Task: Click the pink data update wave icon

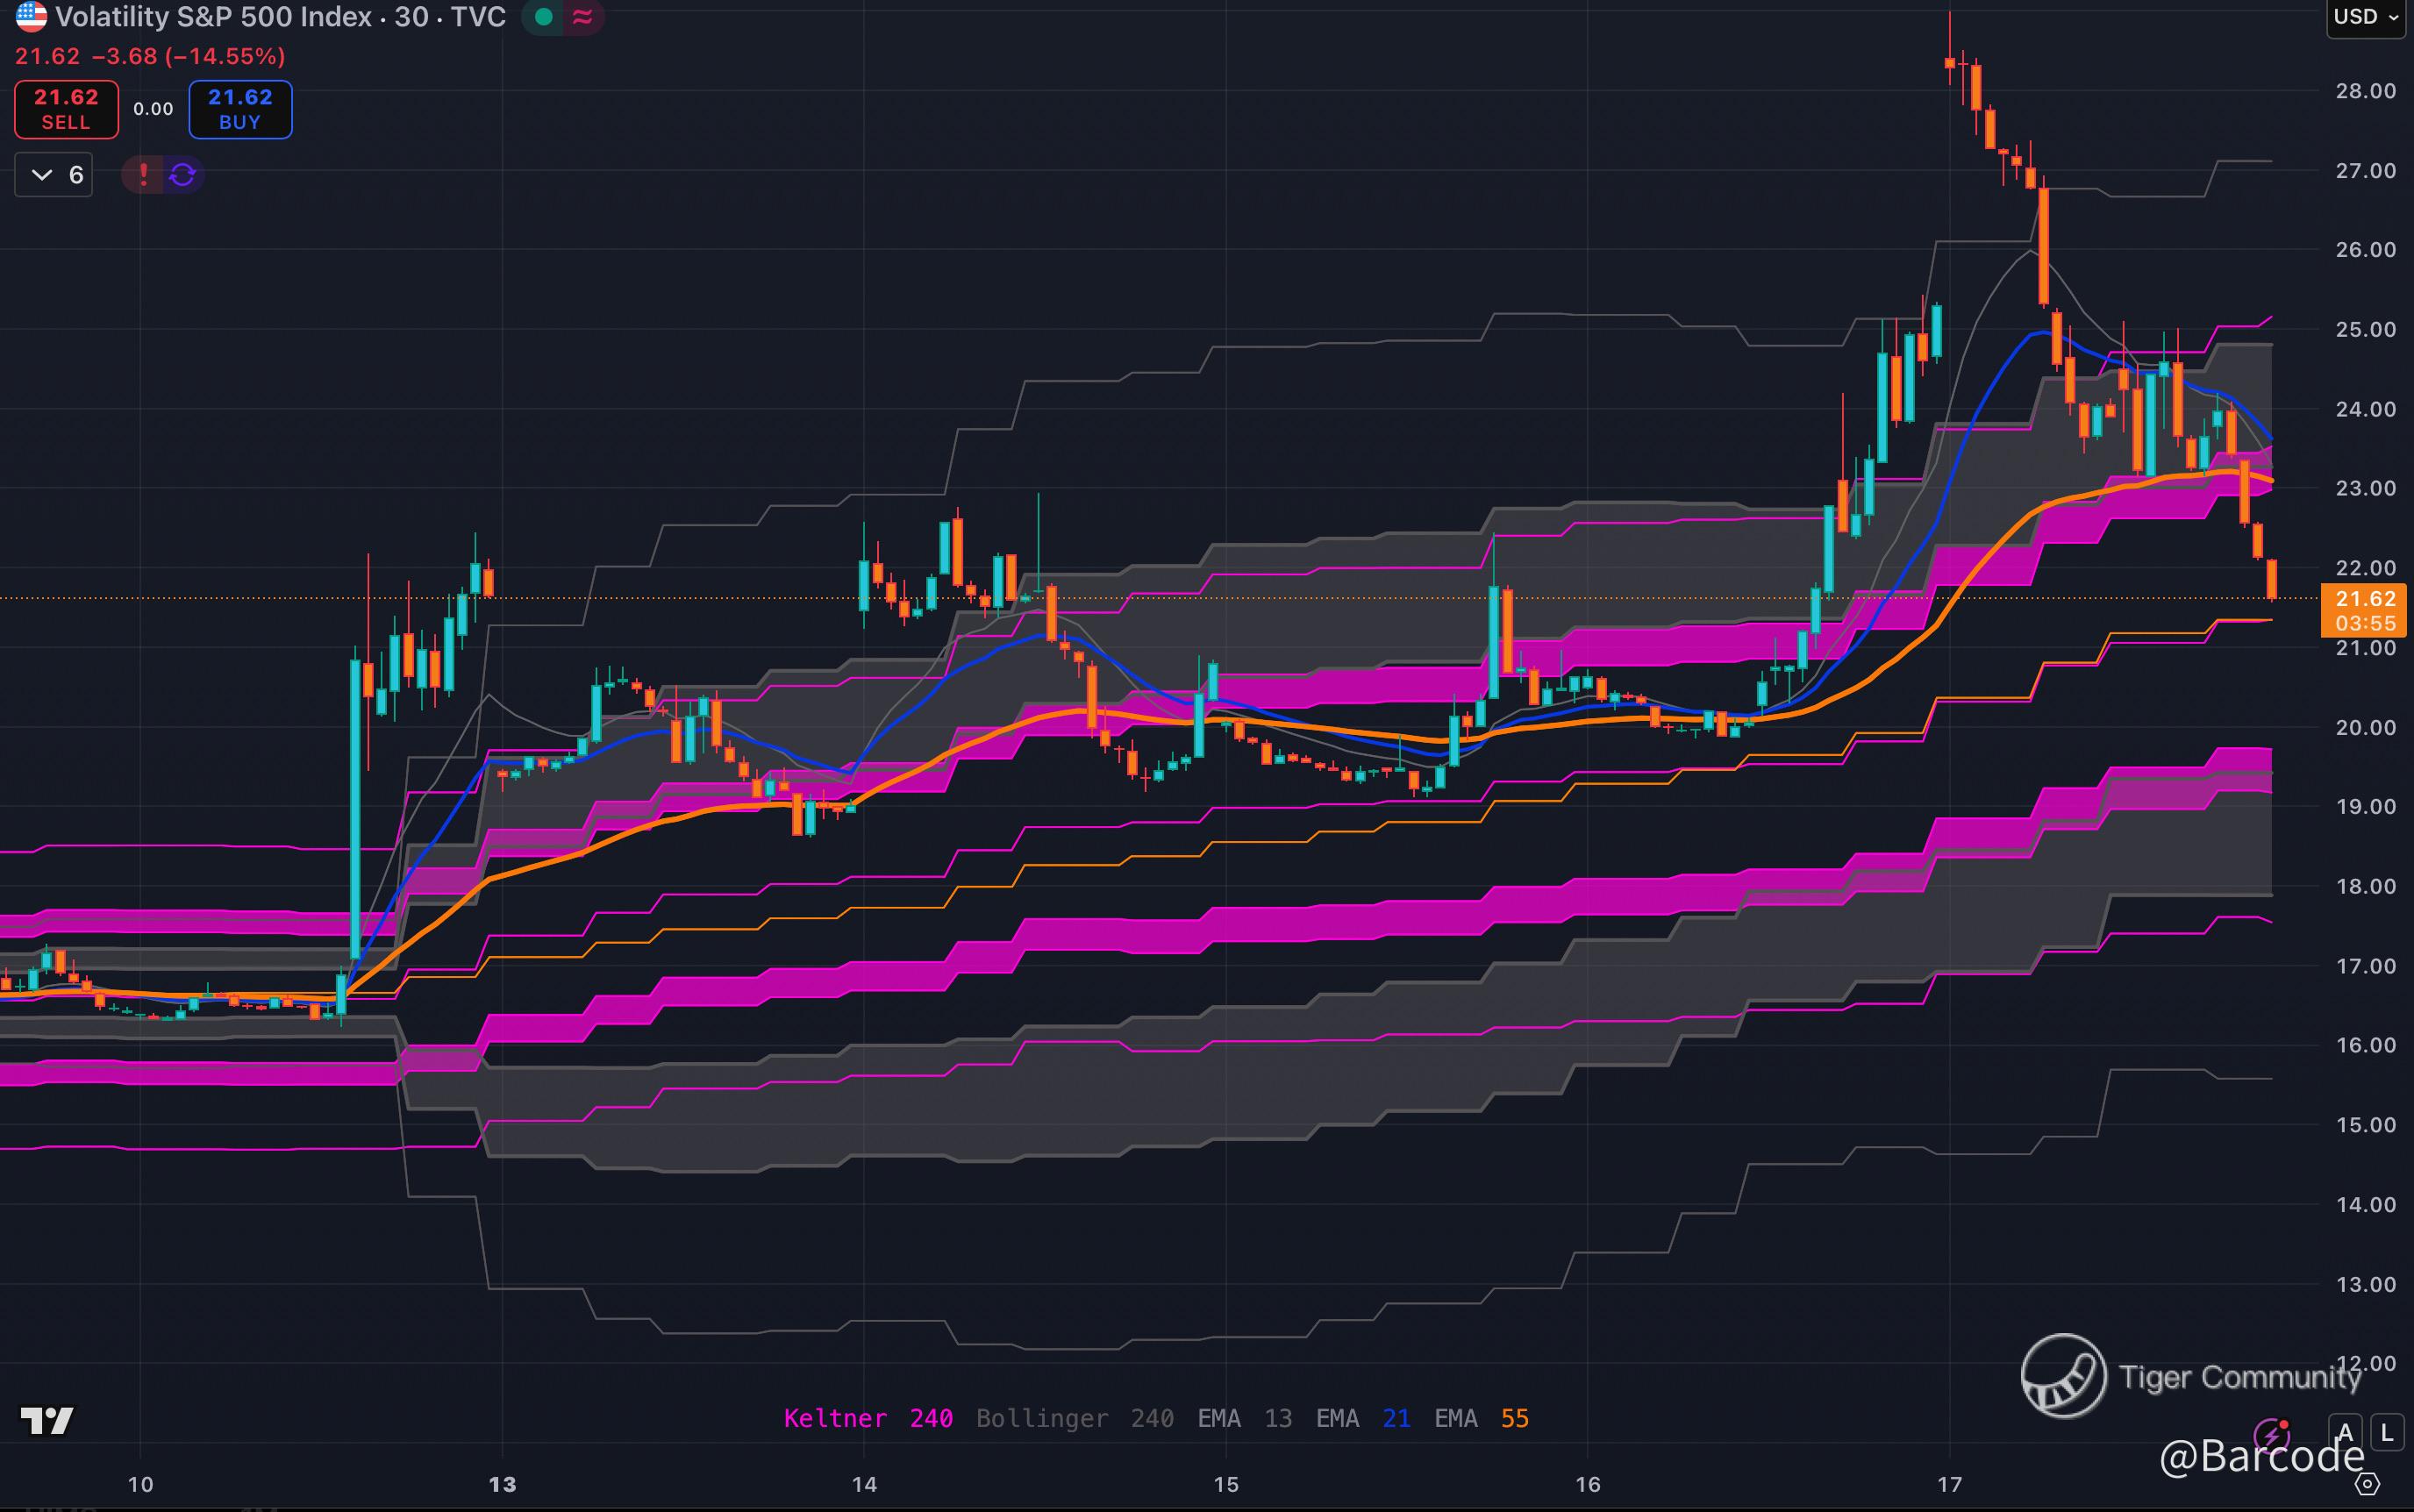Action: pos(583,17)
